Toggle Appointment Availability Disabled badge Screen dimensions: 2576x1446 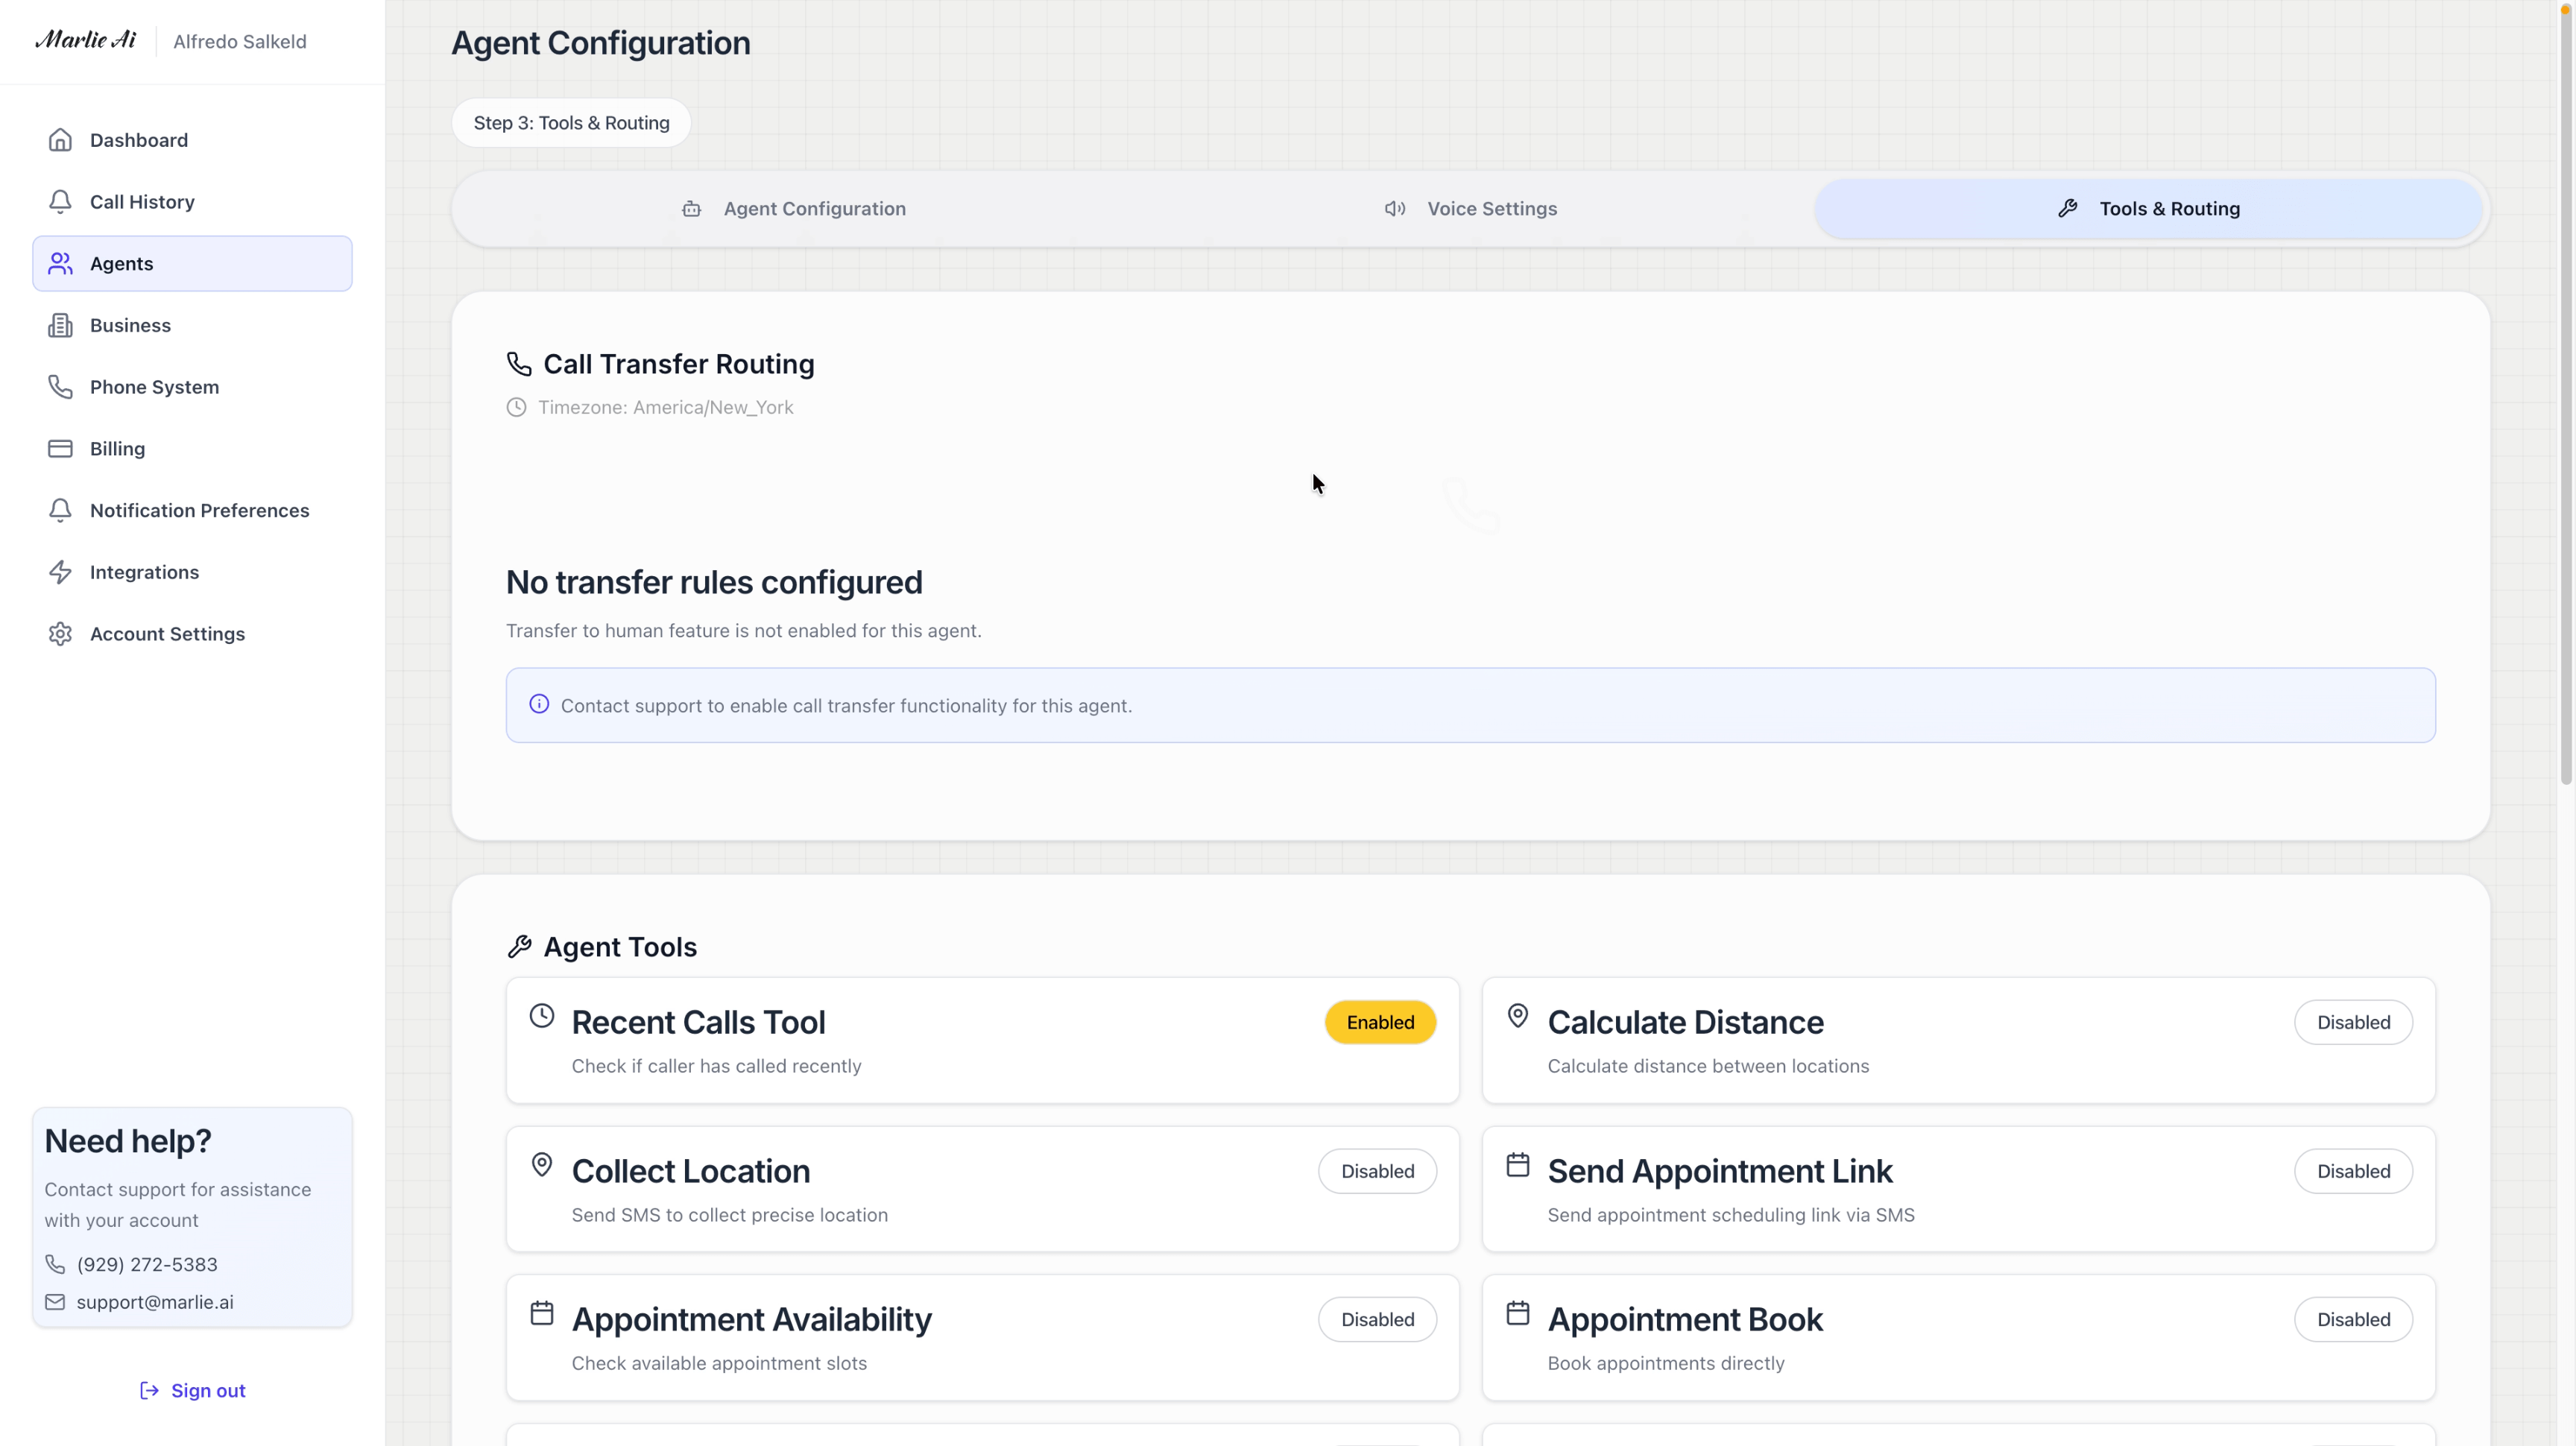tap(1377, 1319)
